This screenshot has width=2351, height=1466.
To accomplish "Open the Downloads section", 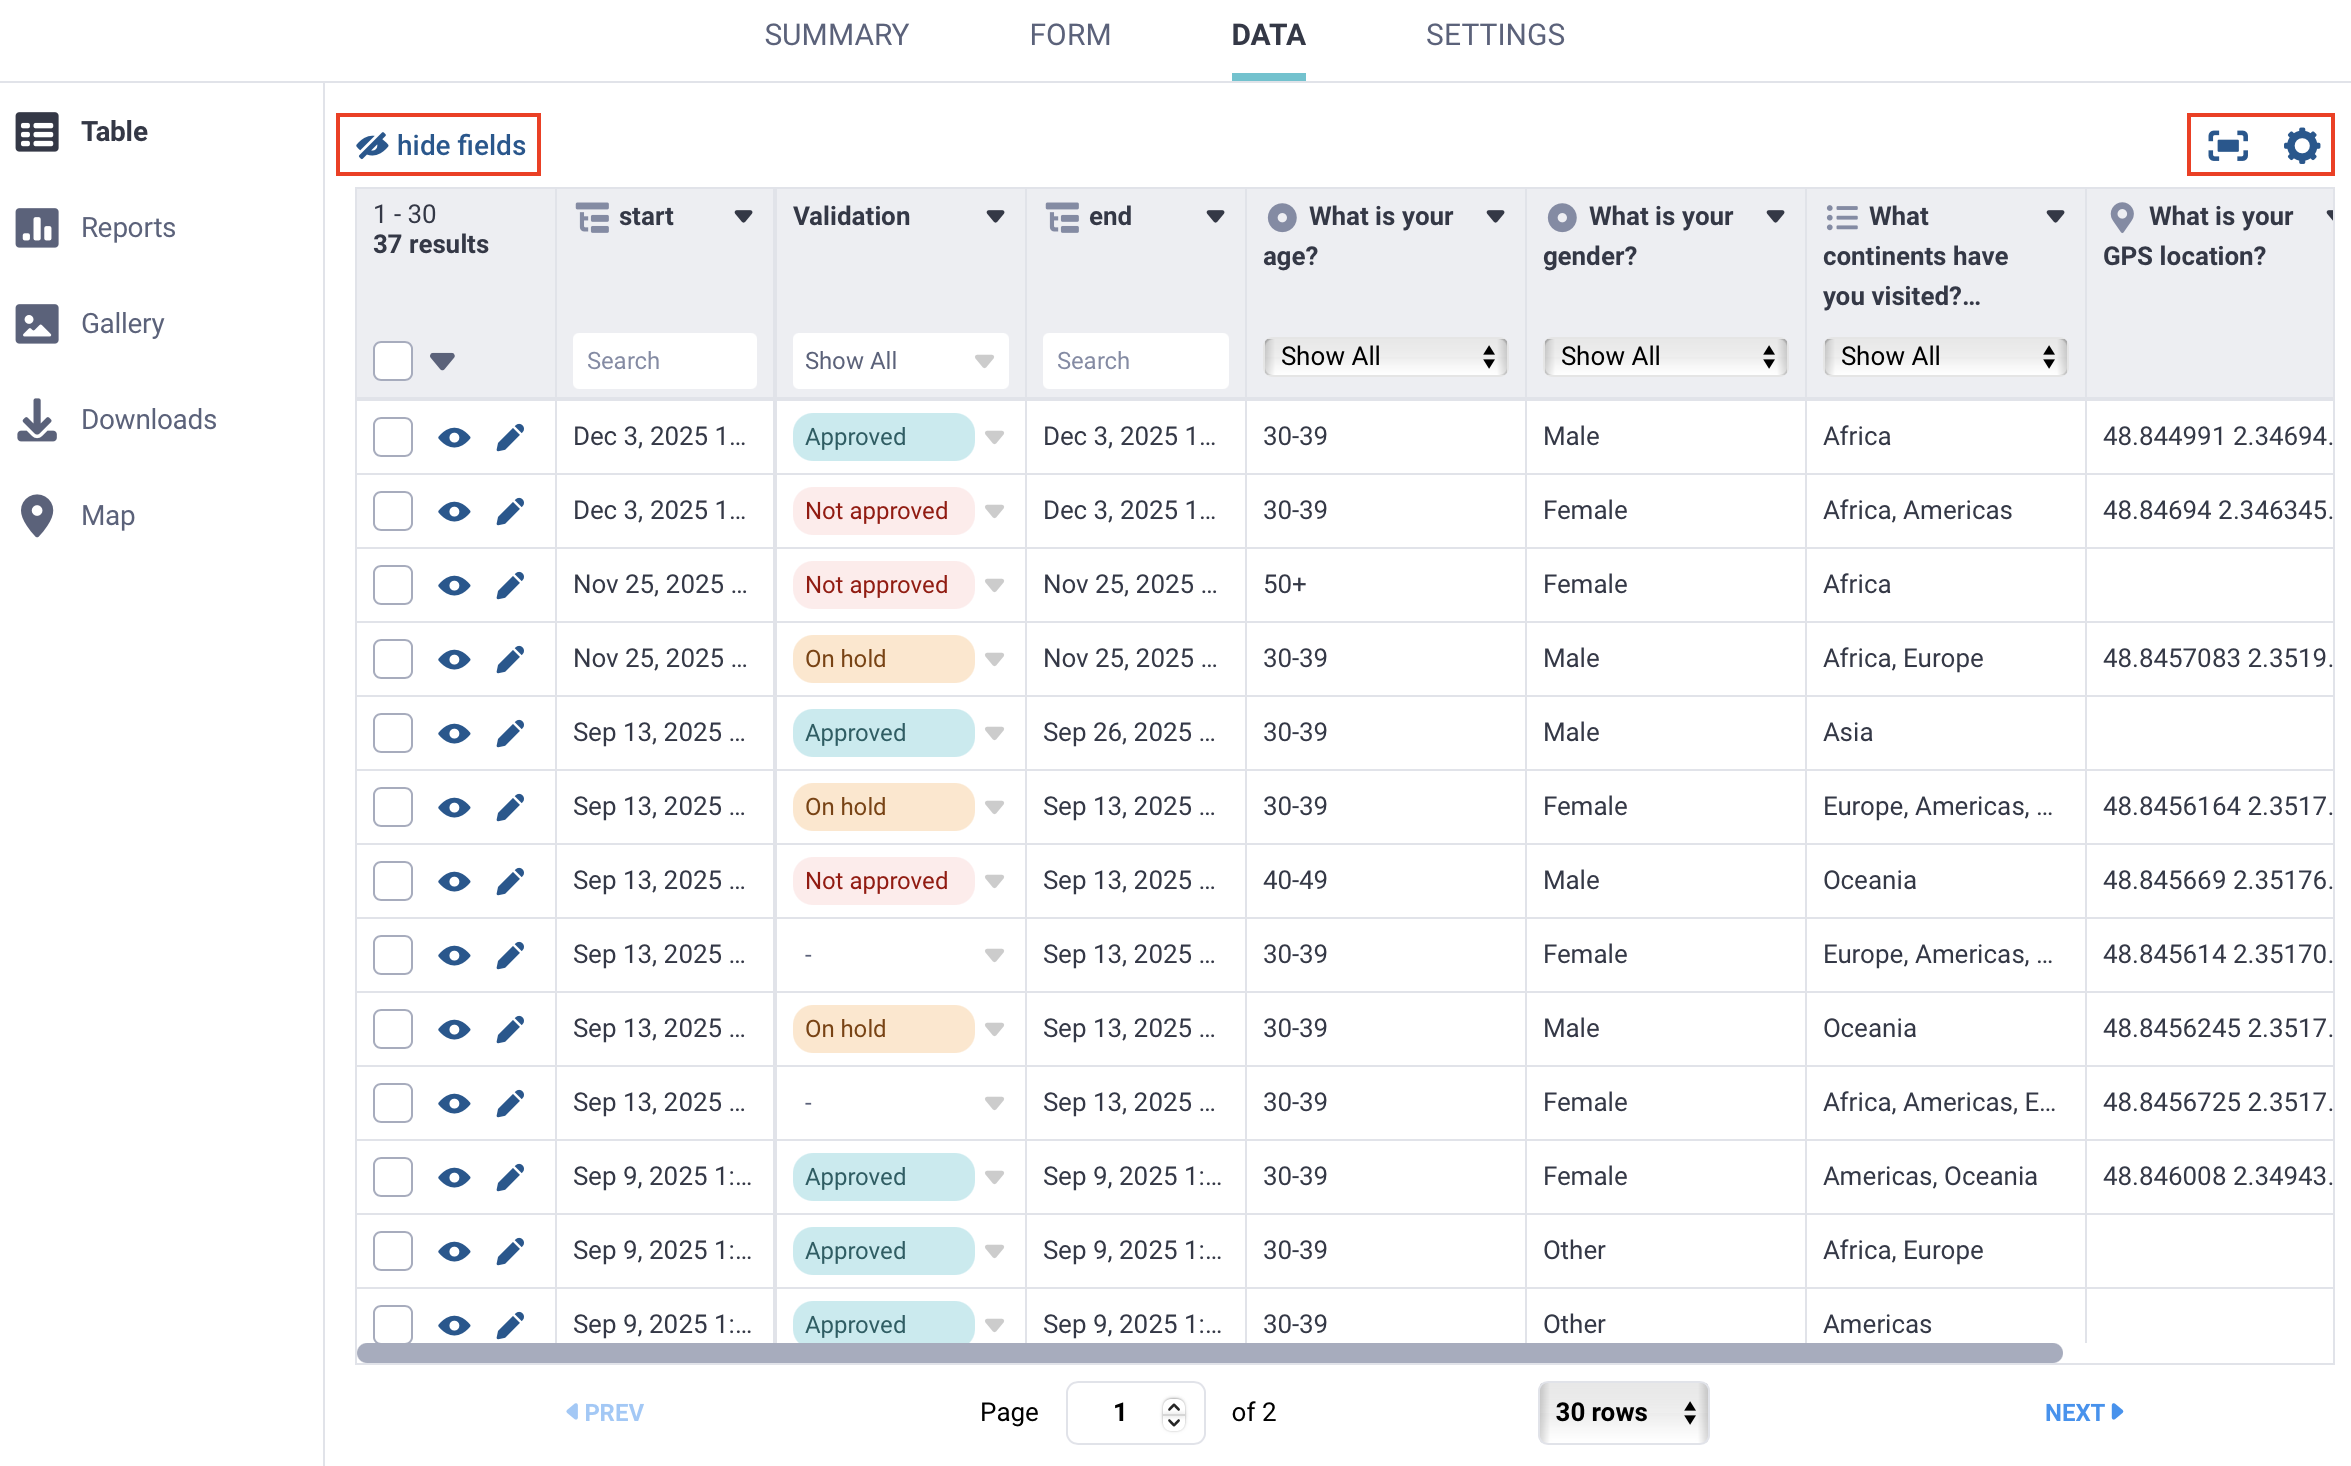I will tap(148, 419).
